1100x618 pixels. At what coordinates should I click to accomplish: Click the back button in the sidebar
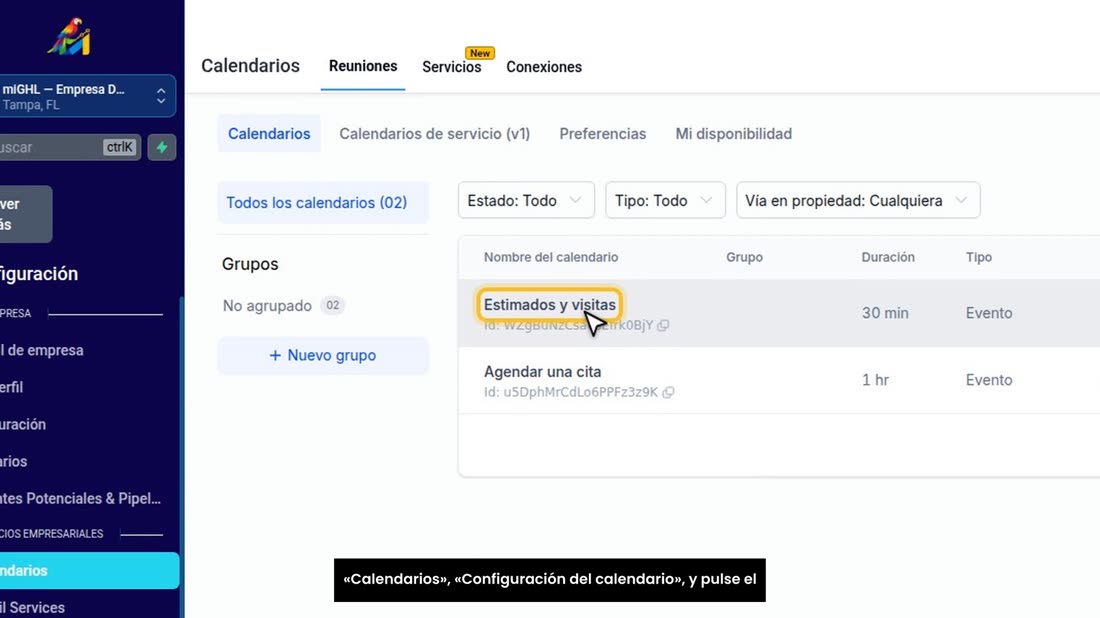click(x=26, y=214)
